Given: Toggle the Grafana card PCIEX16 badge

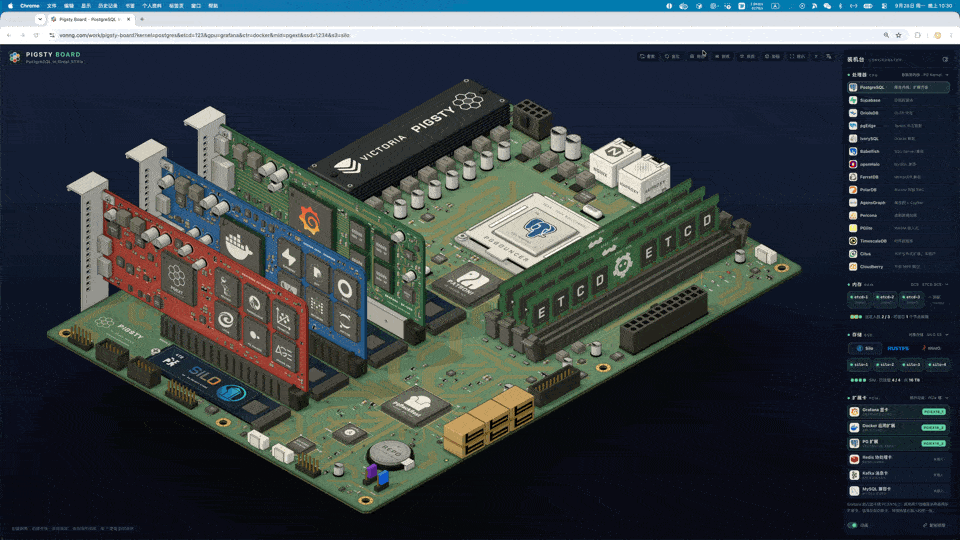Looking at the screenshot, I should click(934, 411).
